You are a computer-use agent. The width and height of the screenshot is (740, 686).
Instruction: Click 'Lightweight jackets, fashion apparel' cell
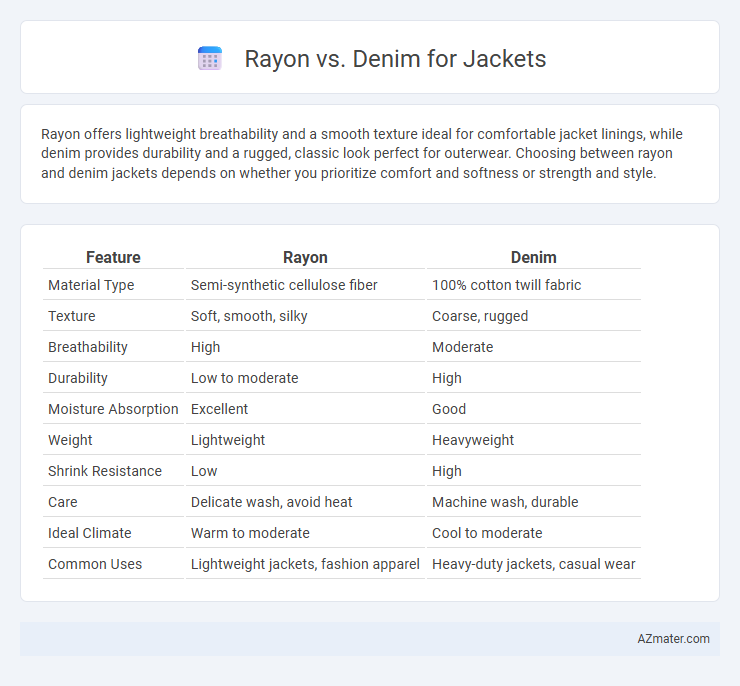click(305, 564)
